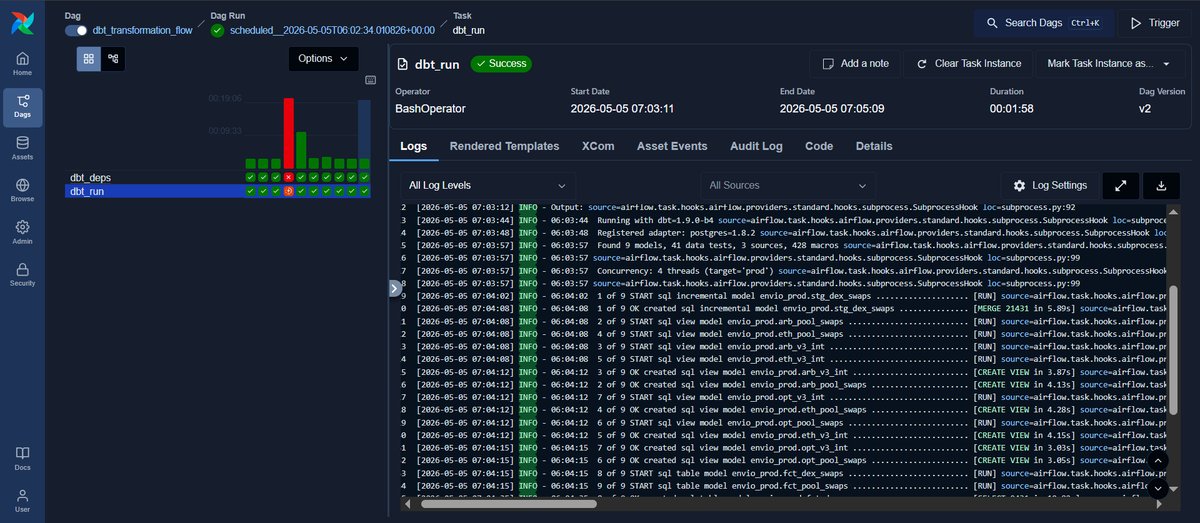Download the task logs
The height and width of the screenshot is (523, 1200).
(1161, 186)
